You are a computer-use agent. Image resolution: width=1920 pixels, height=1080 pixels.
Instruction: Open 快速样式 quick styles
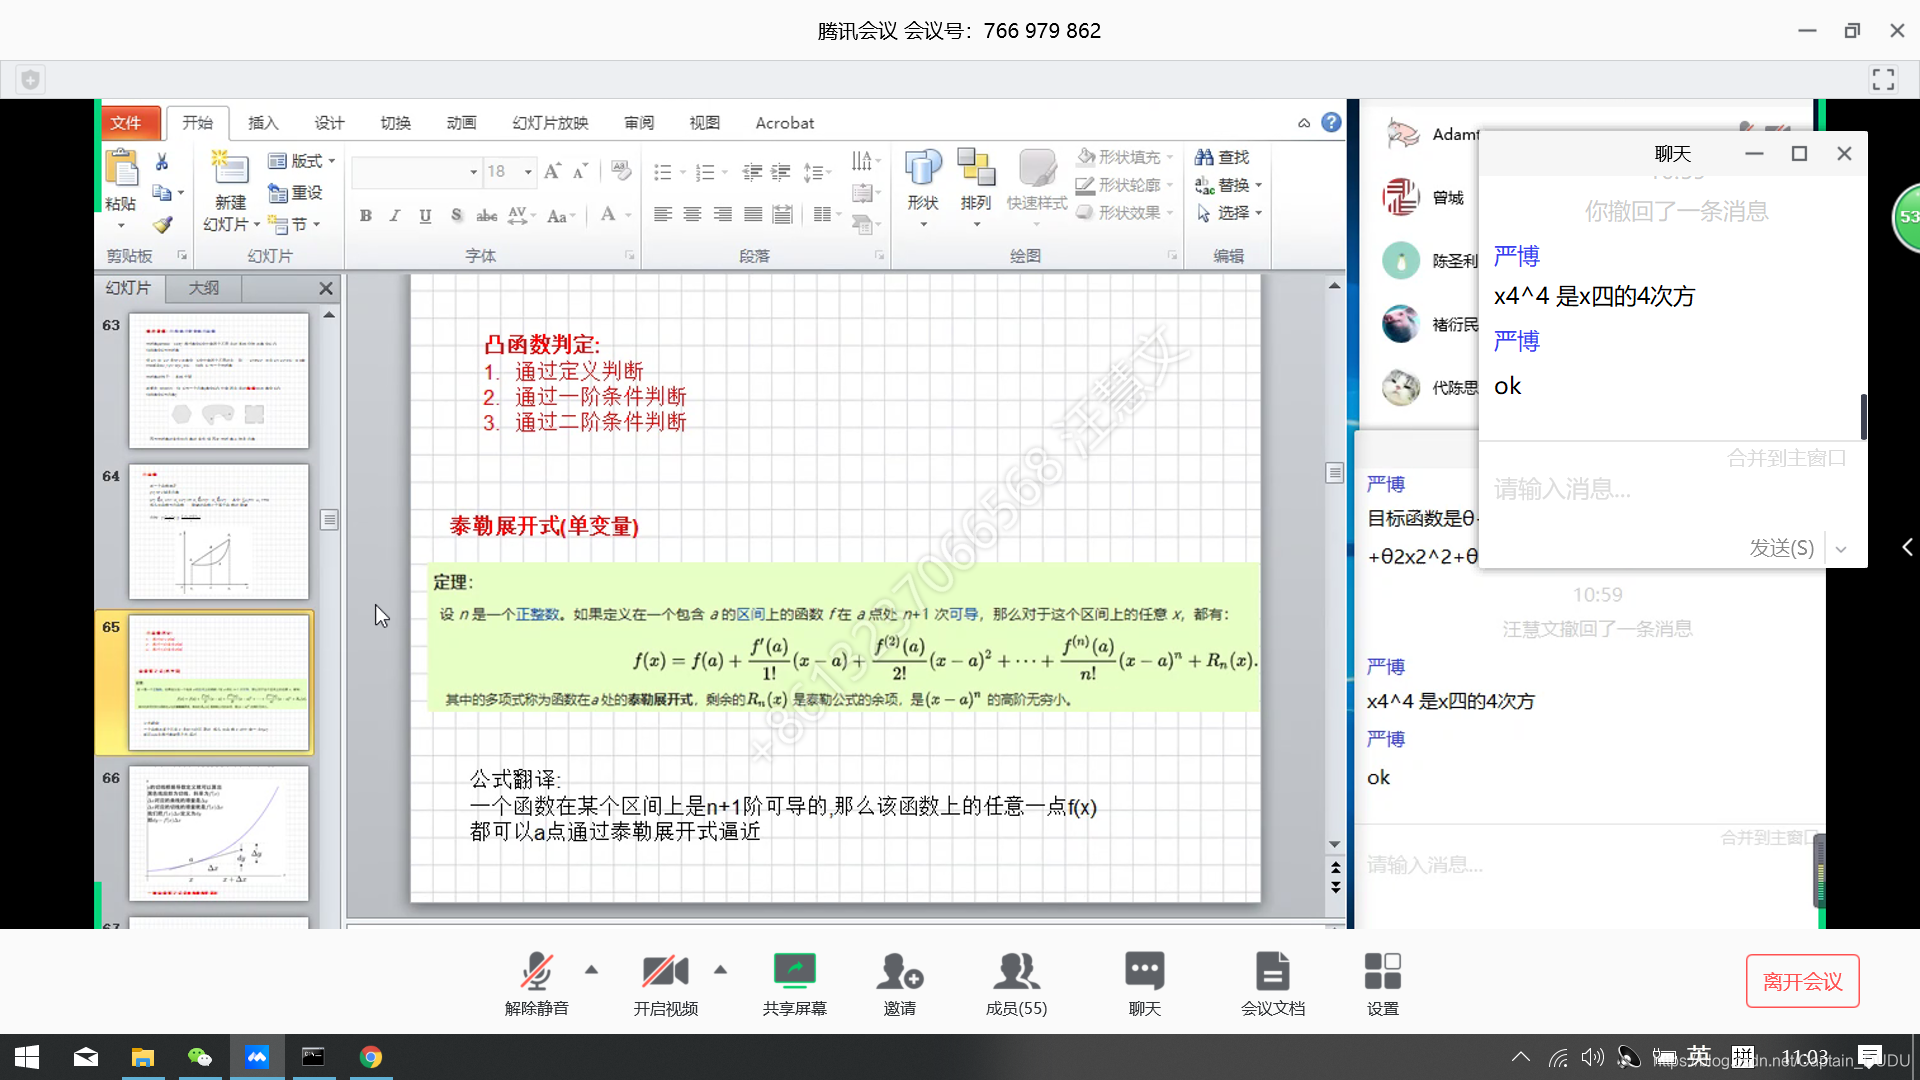click(1037, 188)
